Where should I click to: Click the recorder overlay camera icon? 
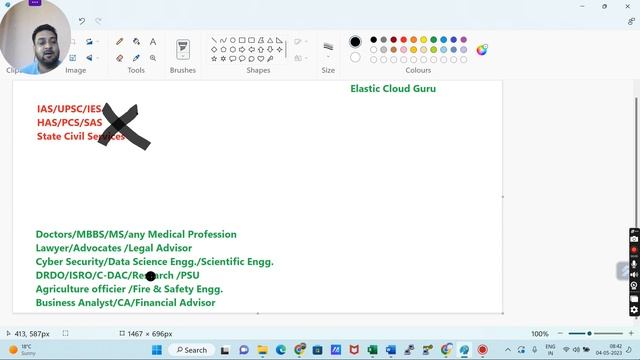click(634, 239)
